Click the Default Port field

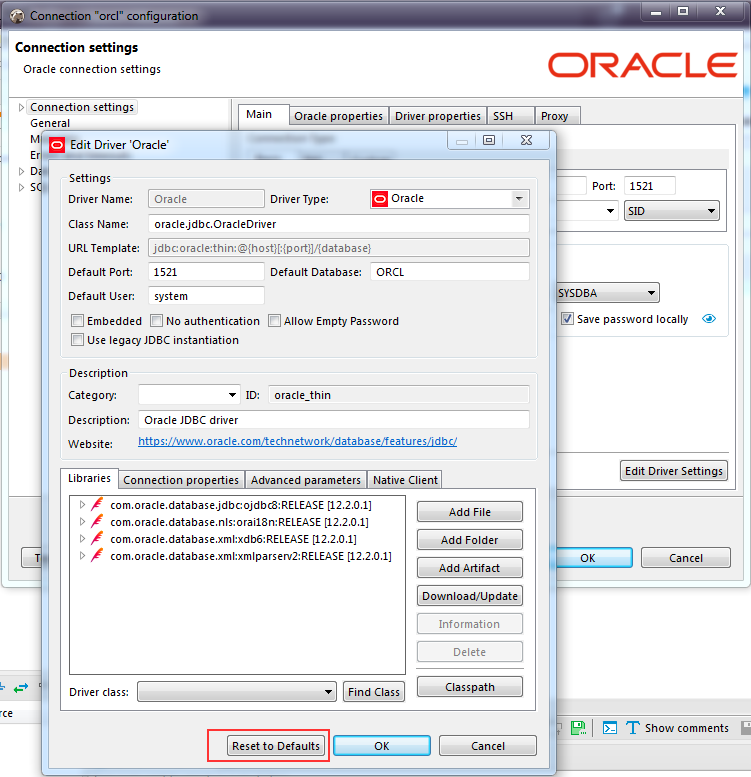point(206,272)
